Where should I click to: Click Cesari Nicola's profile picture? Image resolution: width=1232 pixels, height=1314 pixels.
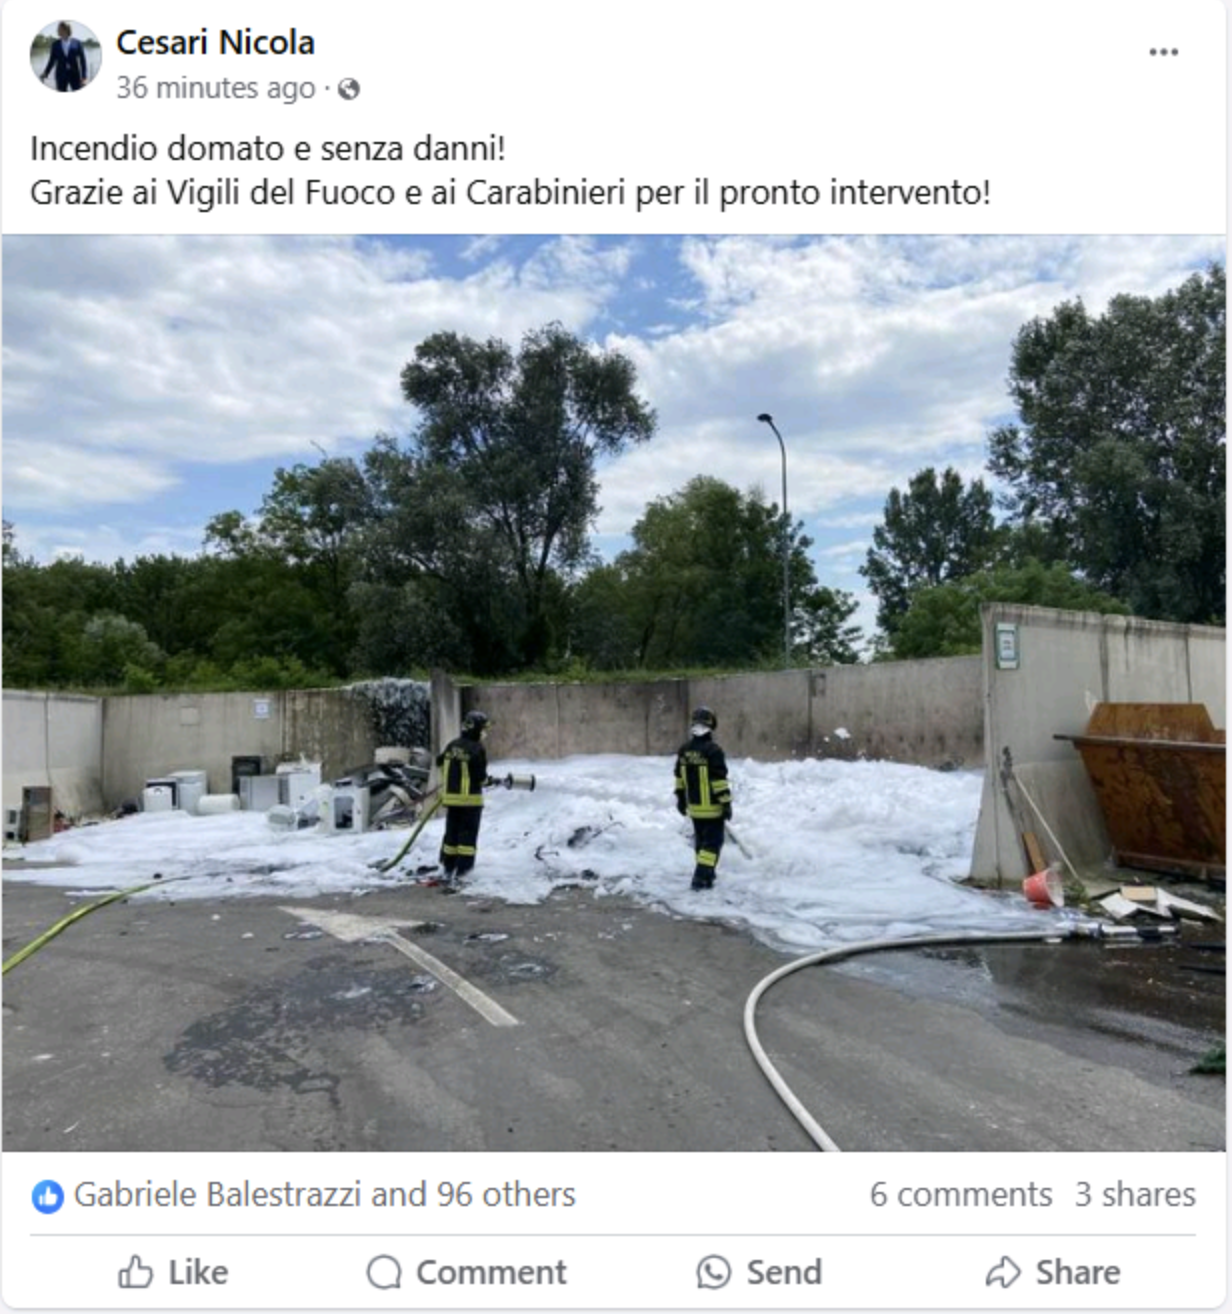66,56
